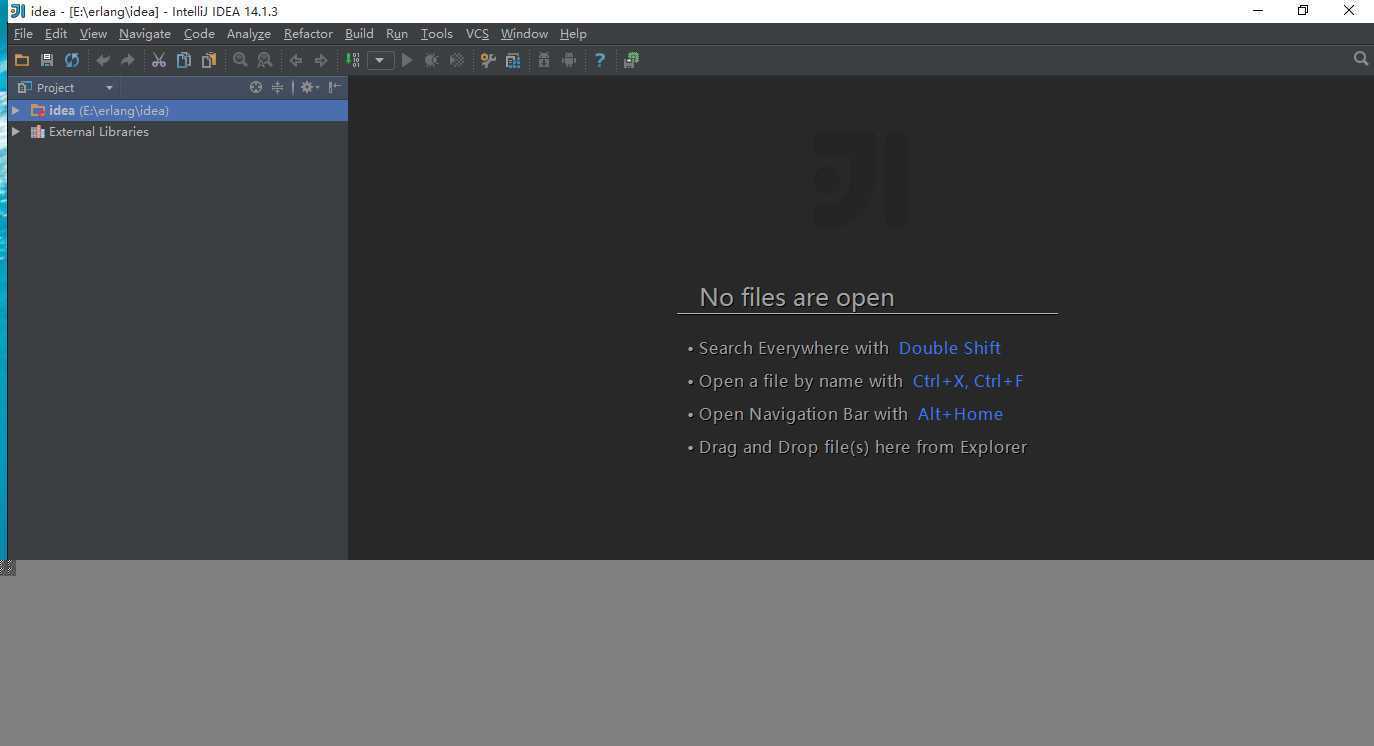
Task: Open the Build menu
Action: (x=359, y=33)
